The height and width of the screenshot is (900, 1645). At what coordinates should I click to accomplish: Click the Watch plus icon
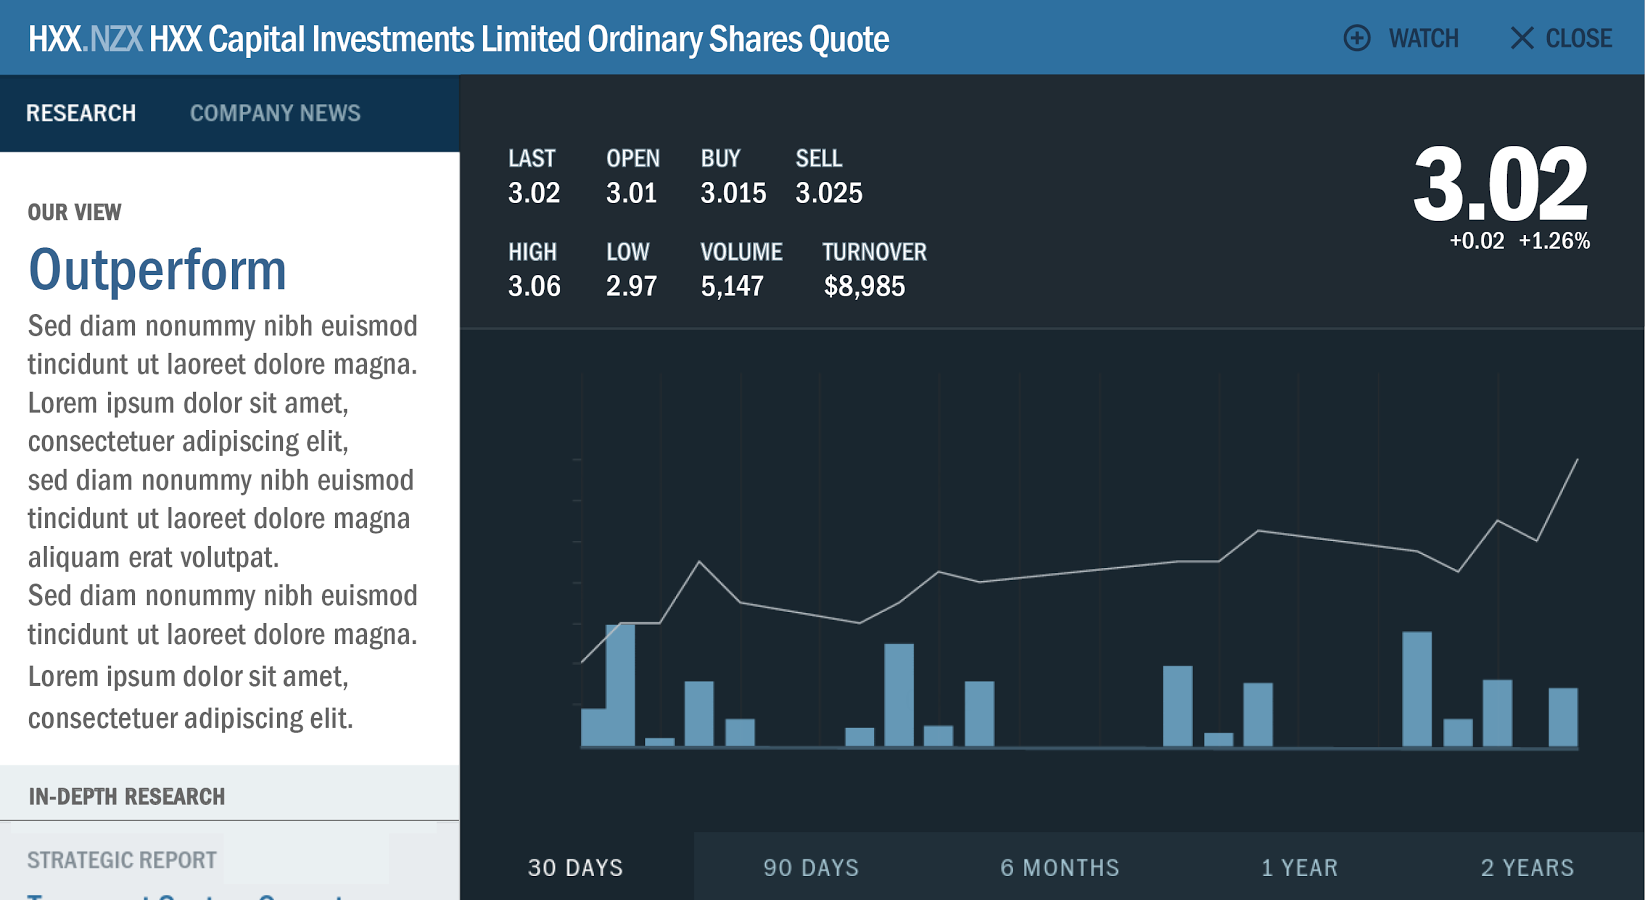pyautogui.click(x=1357, y=38)
